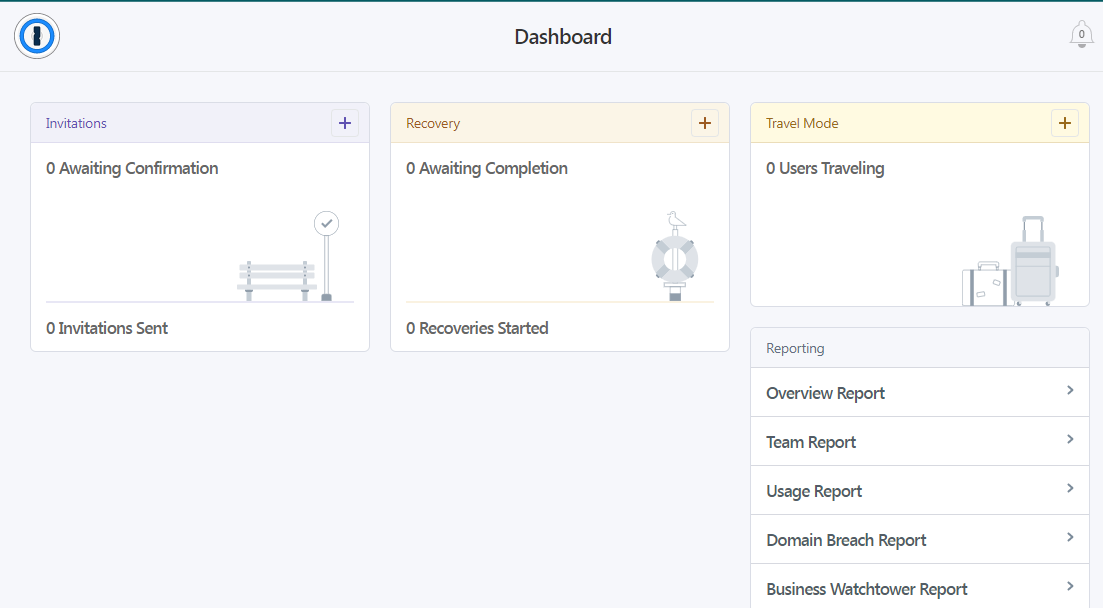Open the Overview Report row

[920, 393]
